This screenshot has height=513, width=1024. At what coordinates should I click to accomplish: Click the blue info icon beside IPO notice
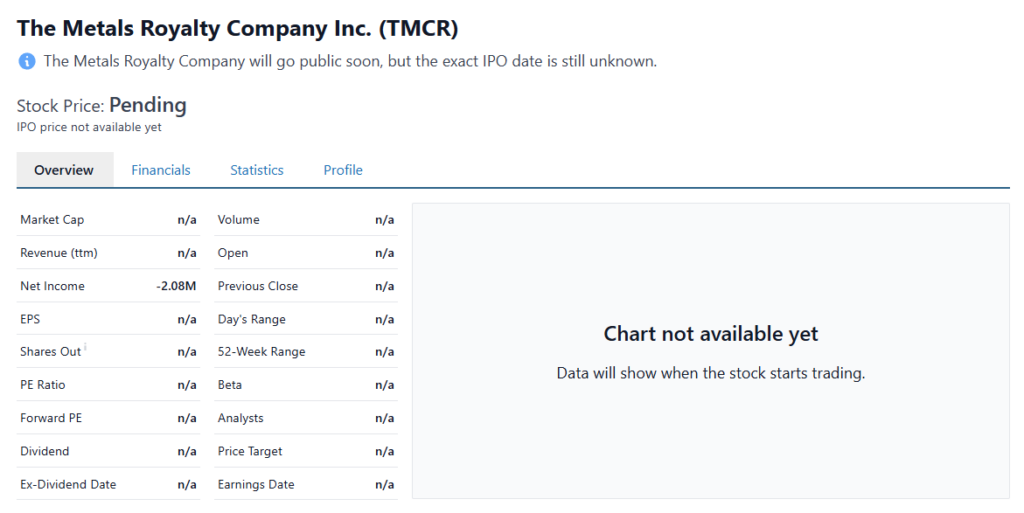[x=27, y=62]
